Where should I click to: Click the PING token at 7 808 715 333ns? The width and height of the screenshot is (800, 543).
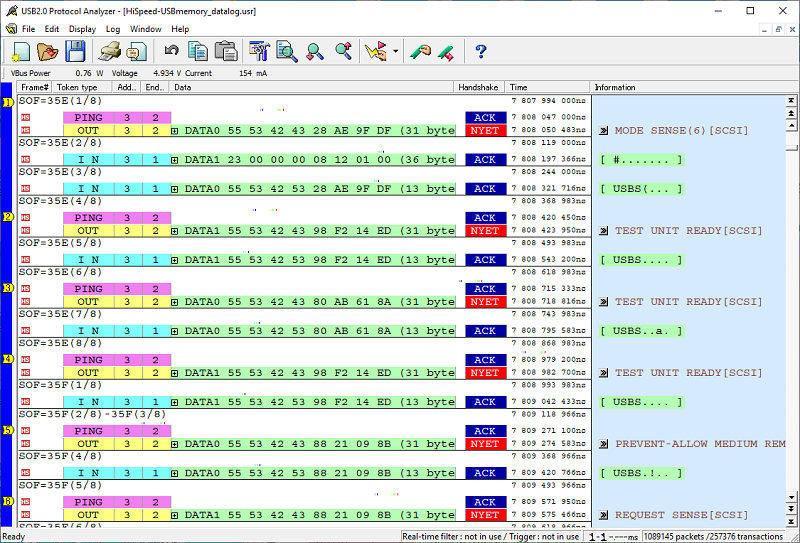(x=89, y=289)
